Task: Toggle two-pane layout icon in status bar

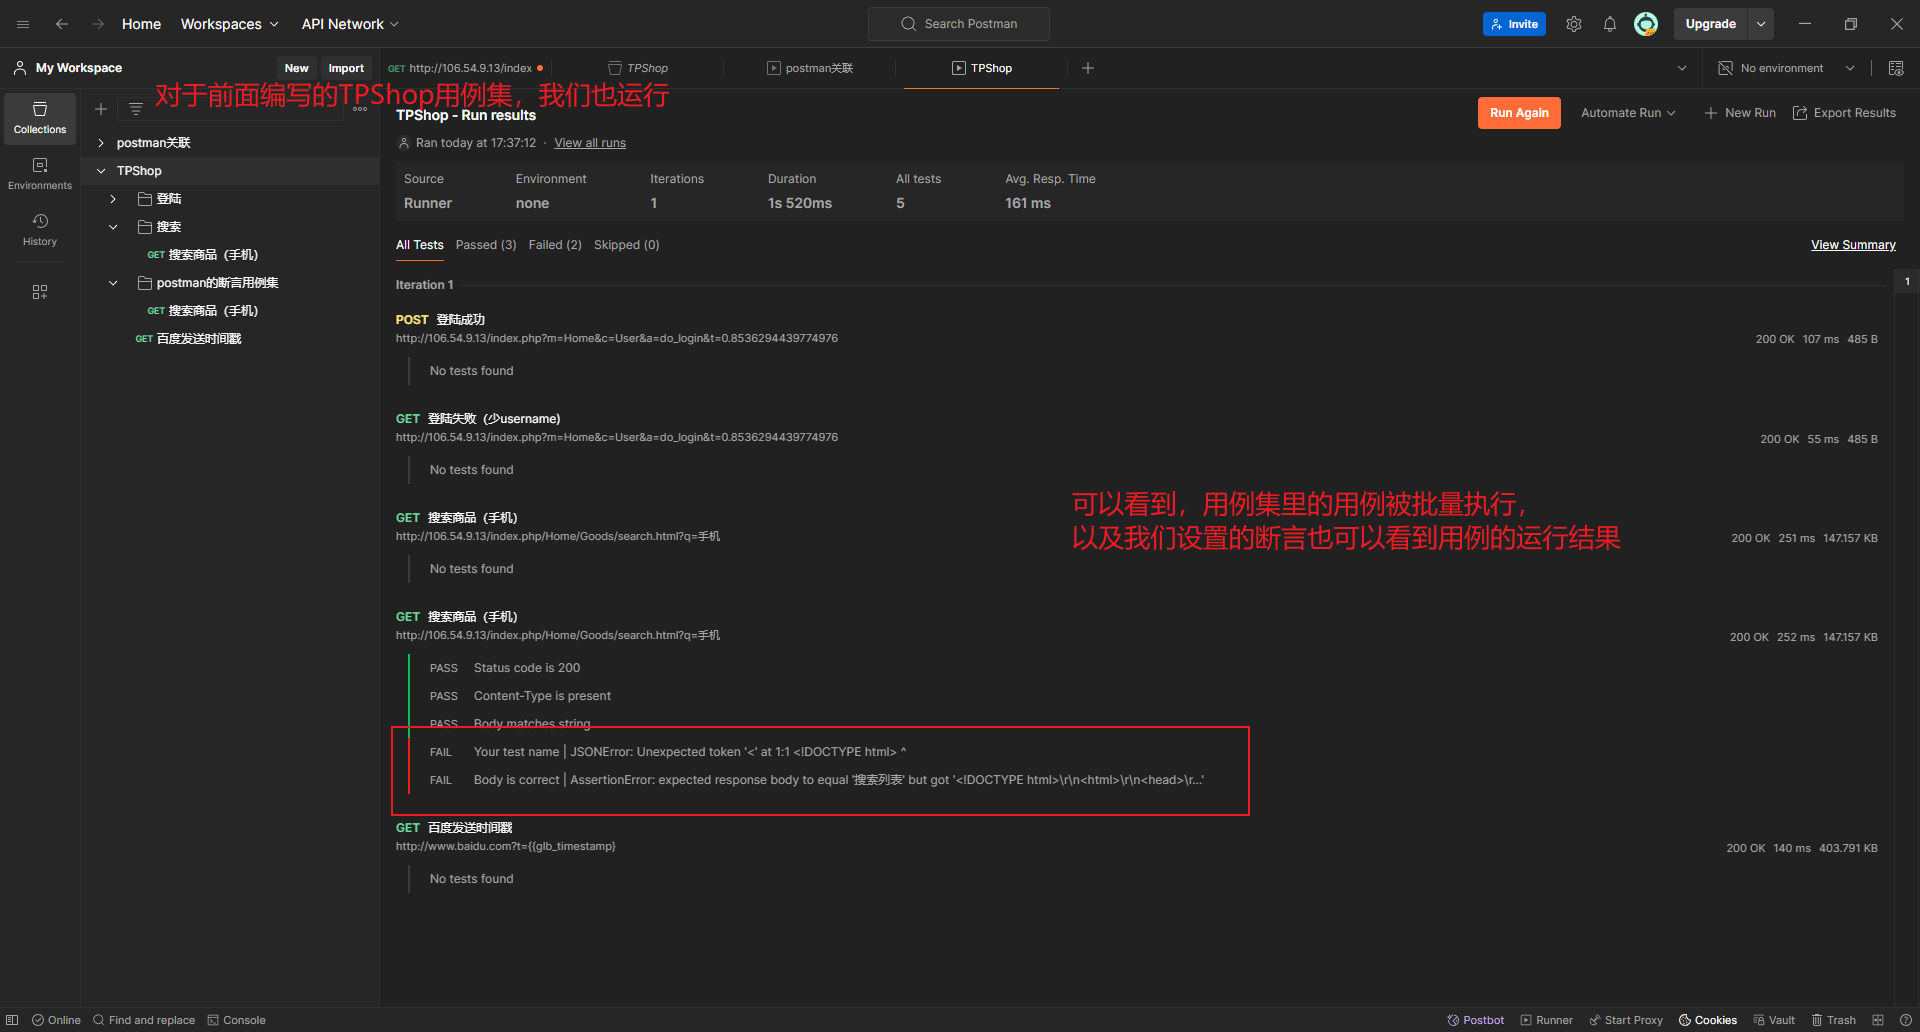Action: coord(1878,1020)
